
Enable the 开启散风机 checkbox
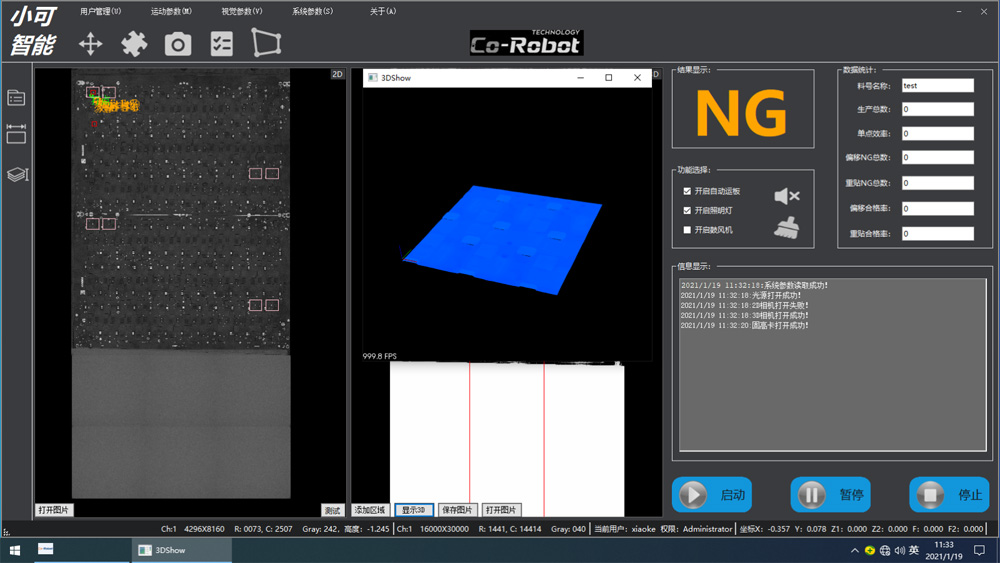[687, 230]
